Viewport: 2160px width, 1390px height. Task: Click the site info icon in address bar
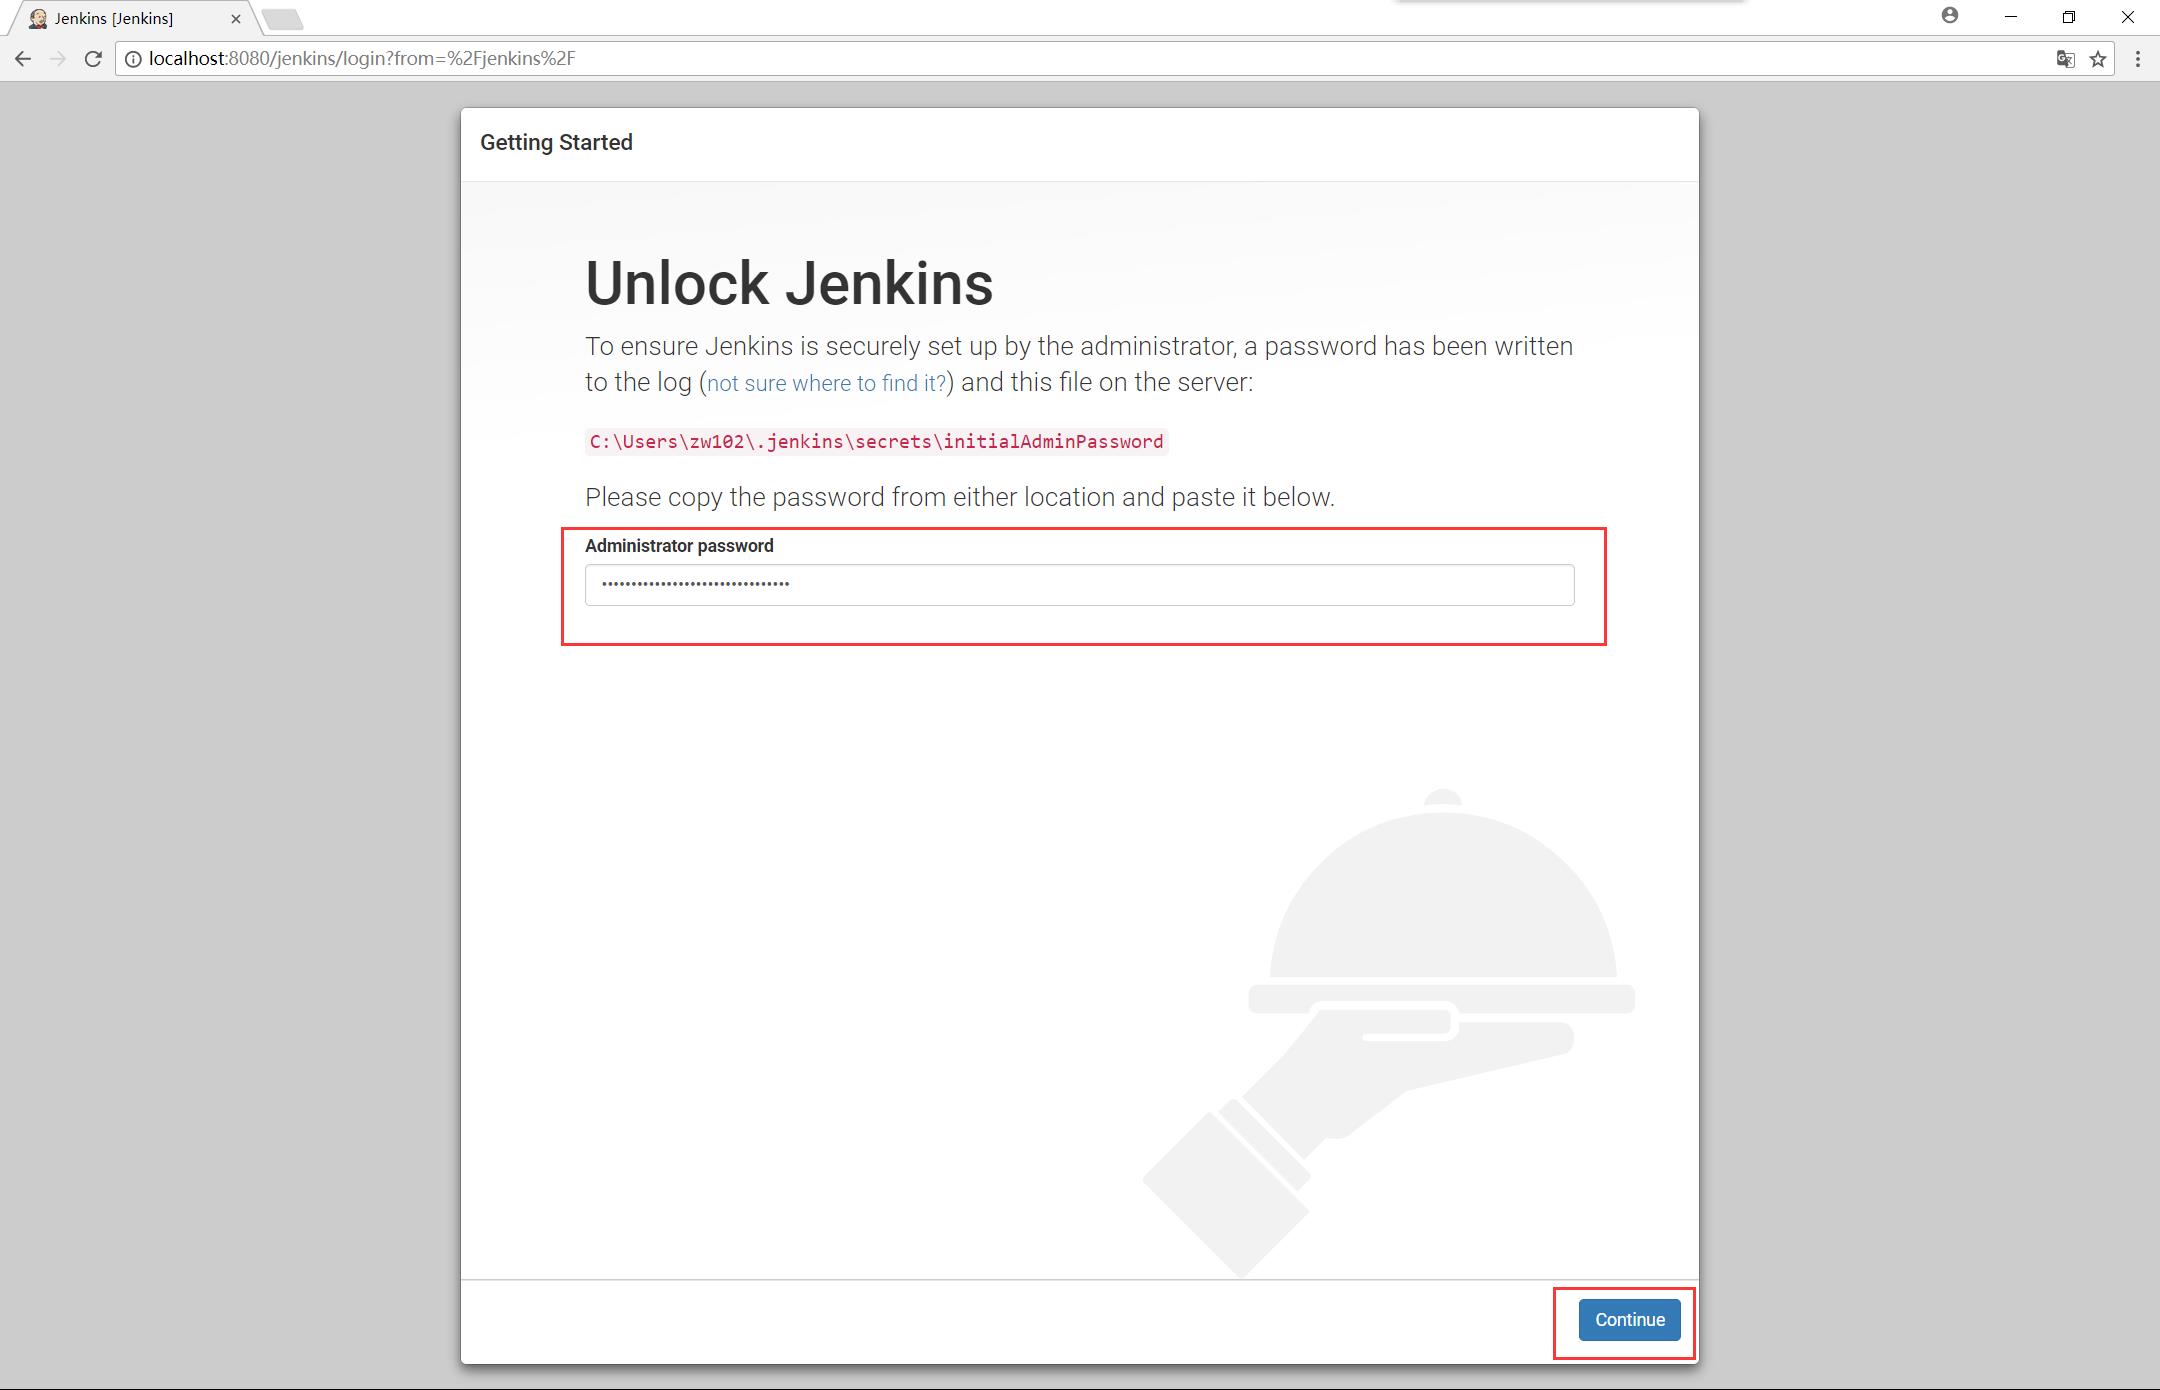click(x=132, y=59)
